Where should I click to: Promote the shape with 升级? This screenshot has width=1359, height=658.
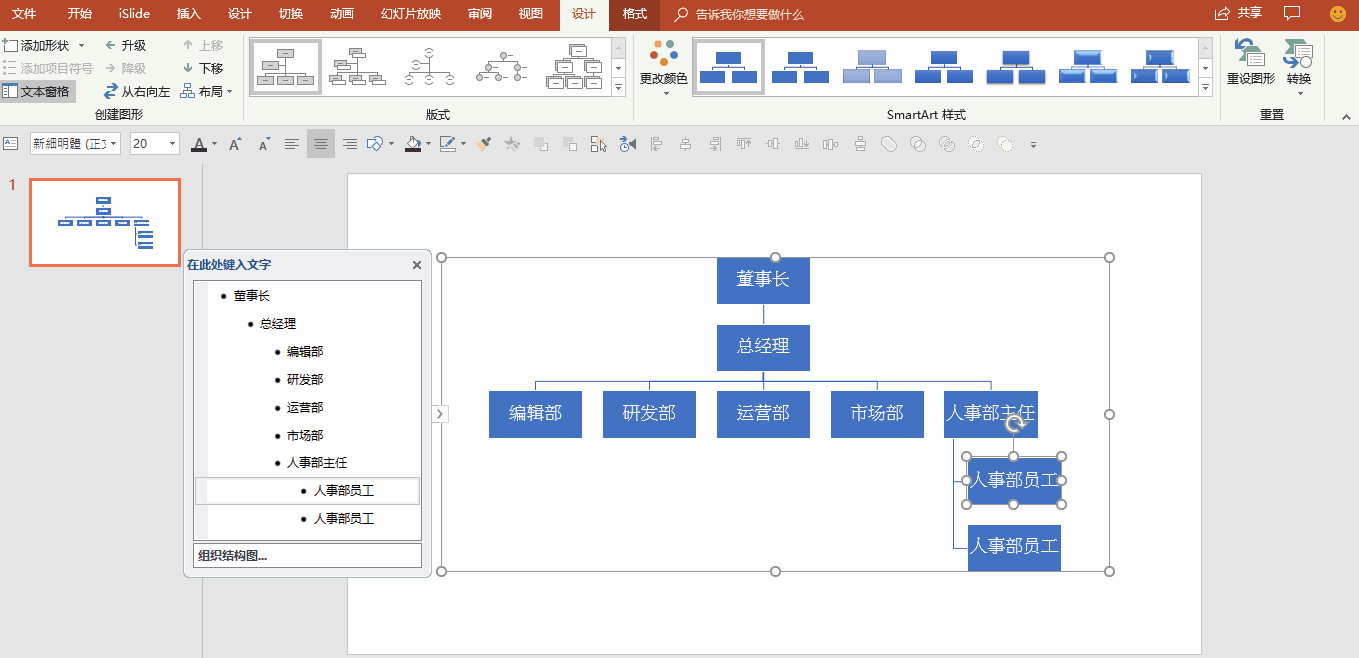tap(125, 45)
